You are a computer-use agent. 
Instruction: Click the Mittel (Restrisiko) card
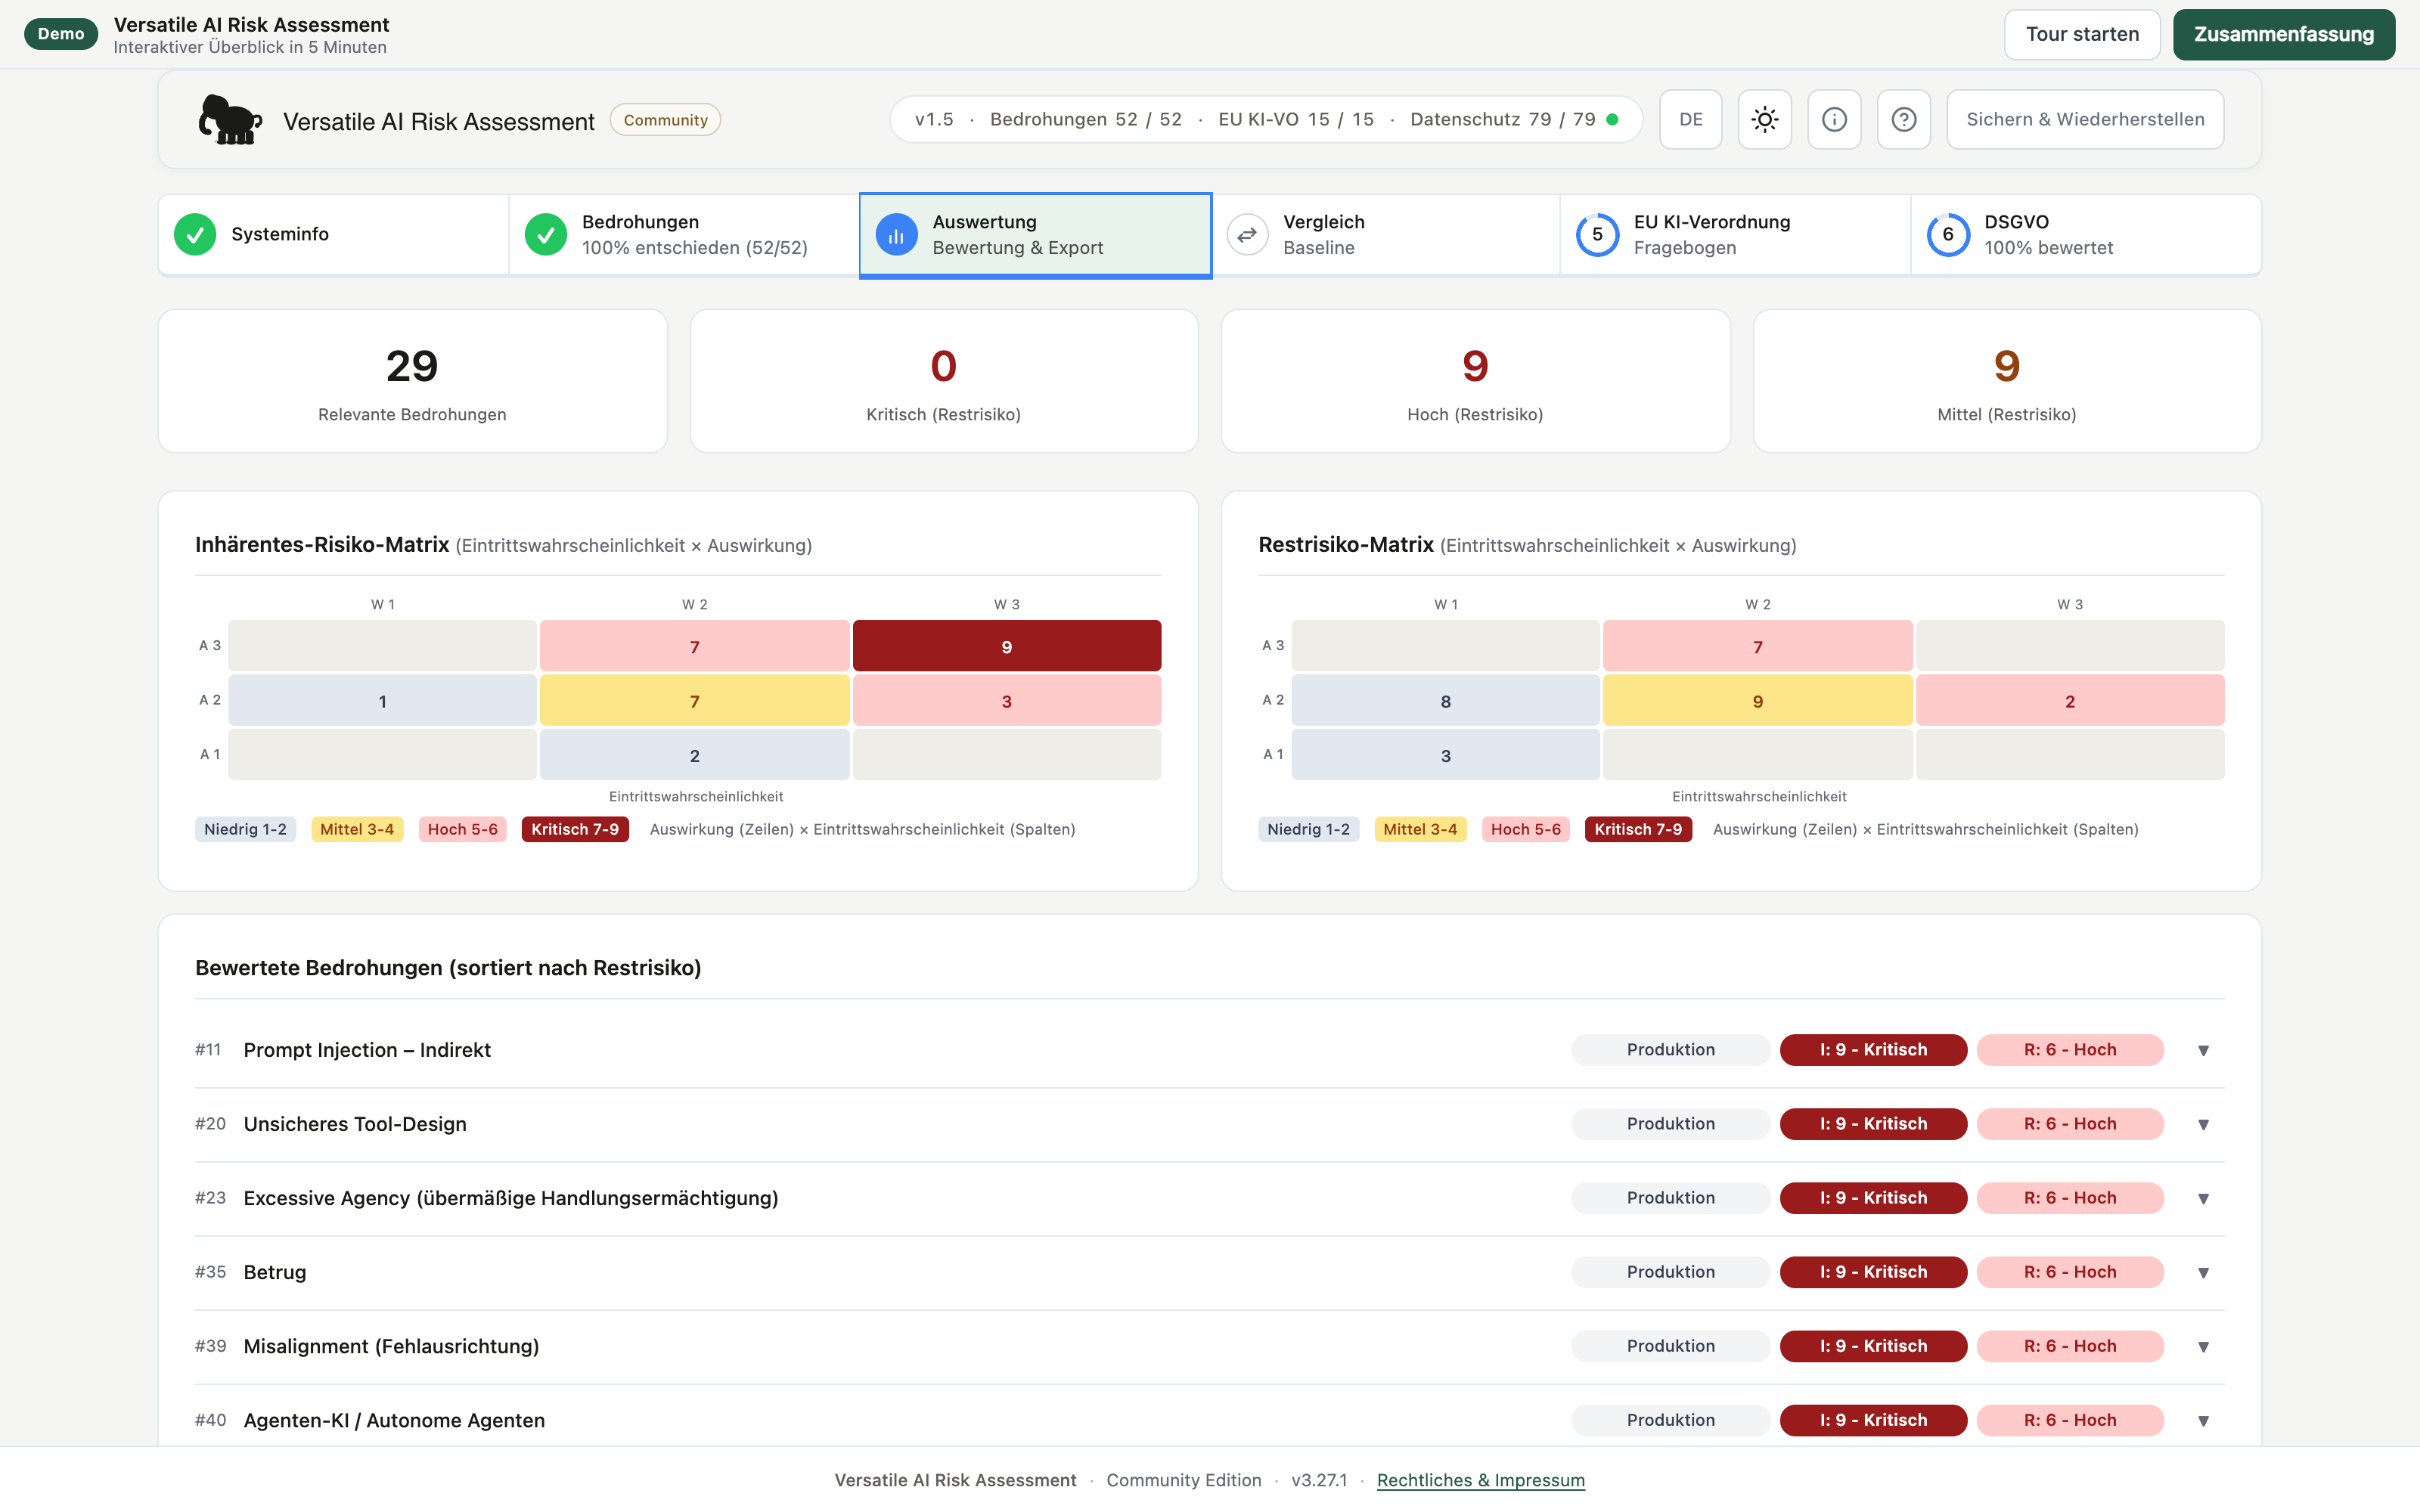[x=2007, y=381]
